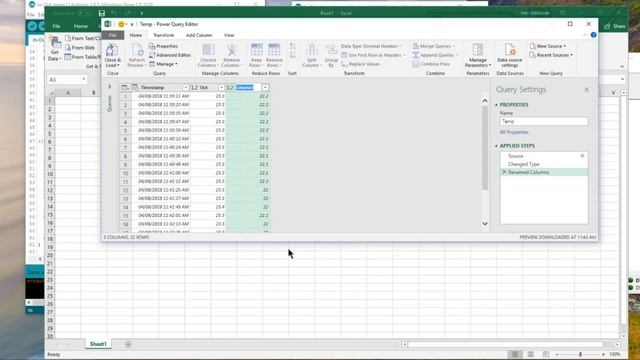
Task: Open the New Source dropdown
Action: click(x=548, y=46)
